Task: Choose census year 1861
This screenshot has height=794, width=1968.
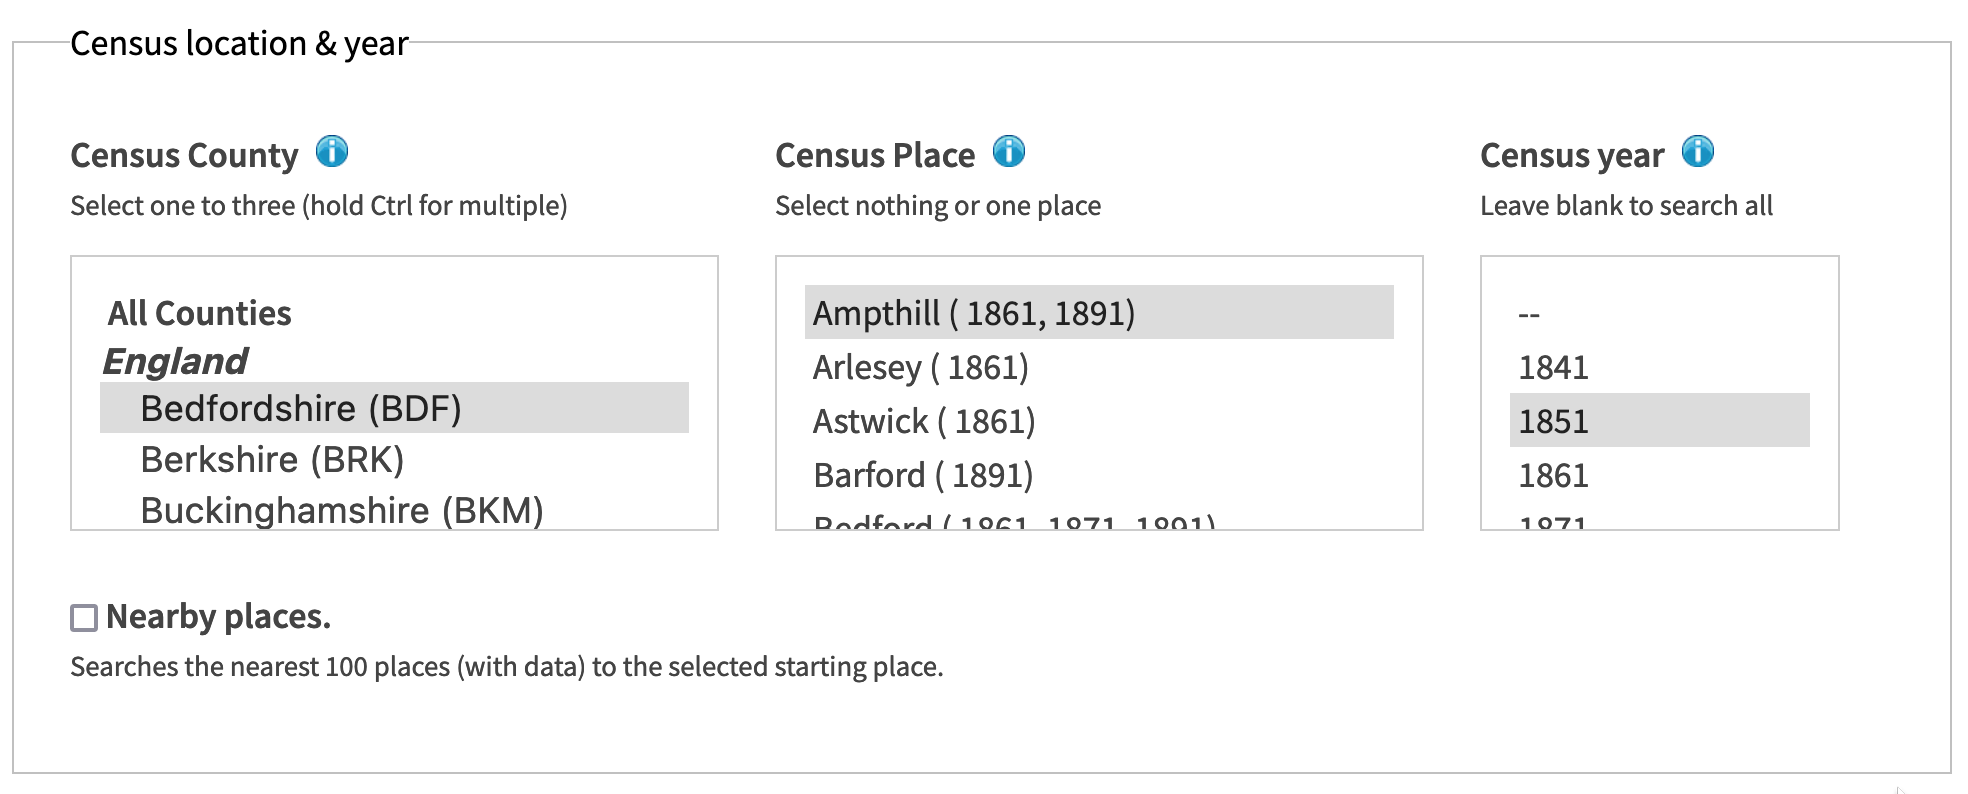Action: (1553, 475)
